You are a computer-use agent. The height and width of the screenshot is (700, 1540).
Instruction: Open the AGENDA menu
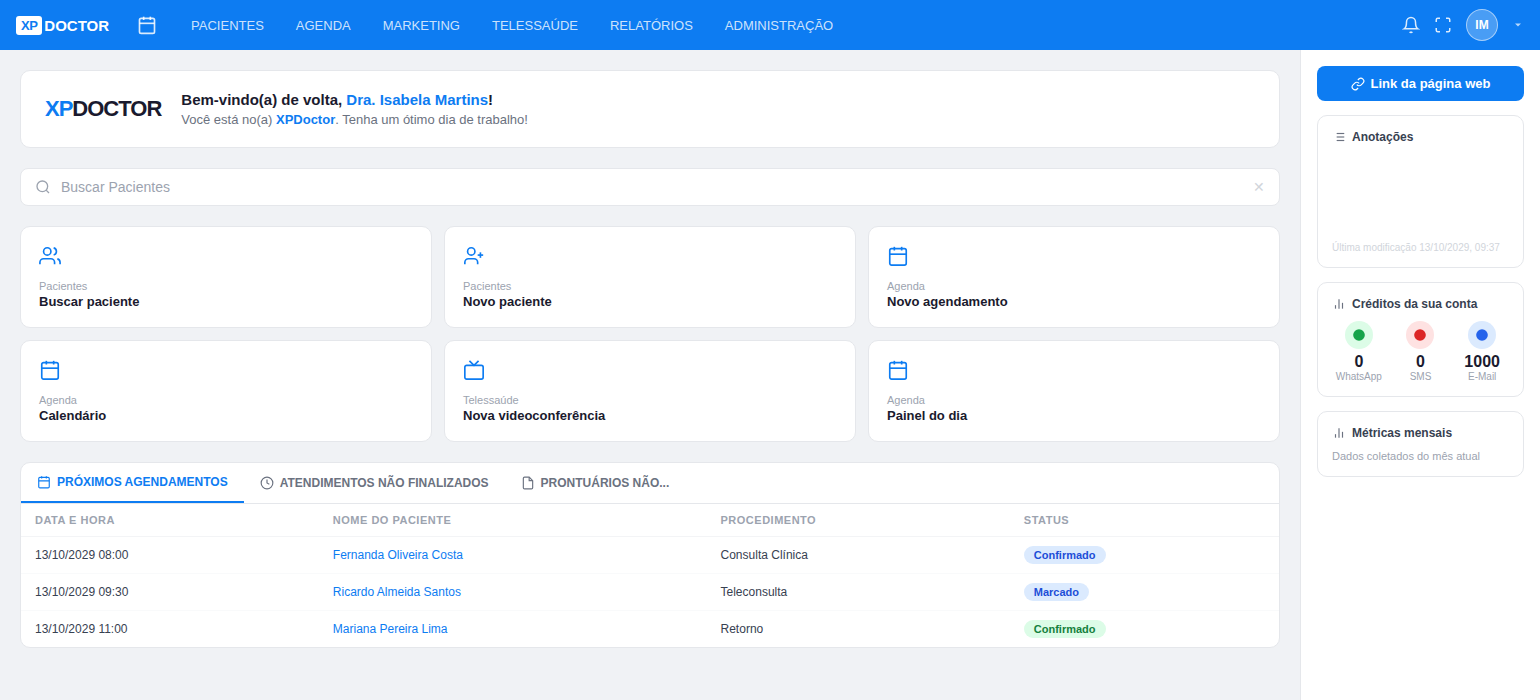(323, 25)
